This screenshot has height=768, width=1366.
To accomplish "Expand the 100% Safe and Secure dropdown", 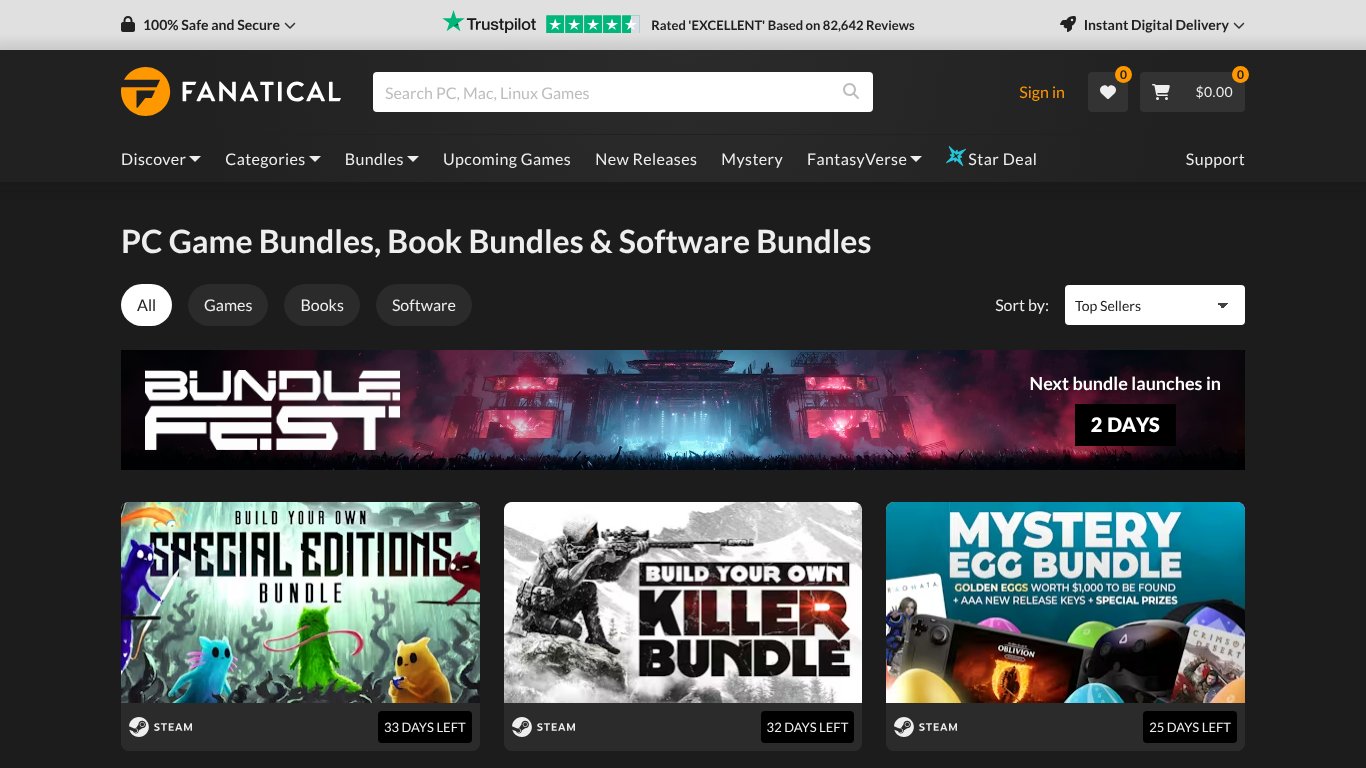I will pyautogui.click(x=208, y=24).
